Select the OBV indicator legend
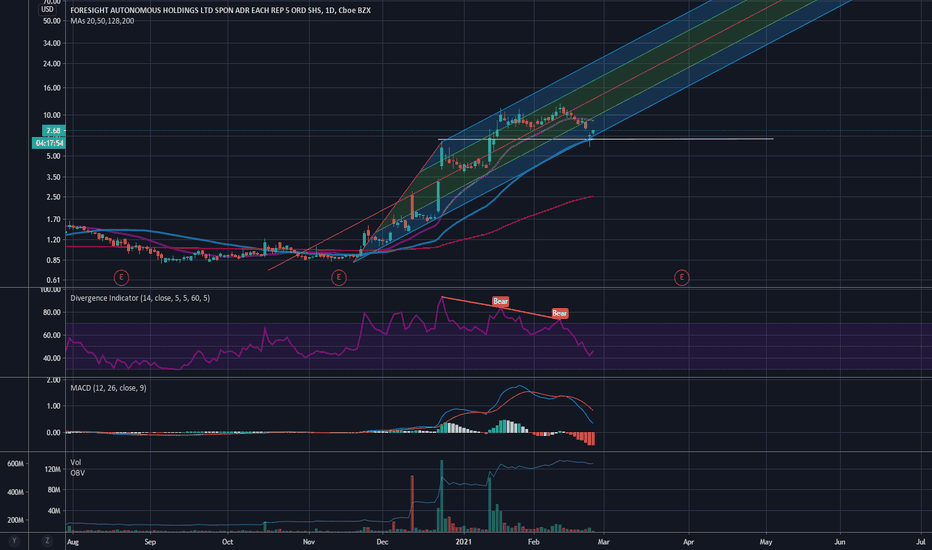The image size is (932, 550). [x=77, y=473]
